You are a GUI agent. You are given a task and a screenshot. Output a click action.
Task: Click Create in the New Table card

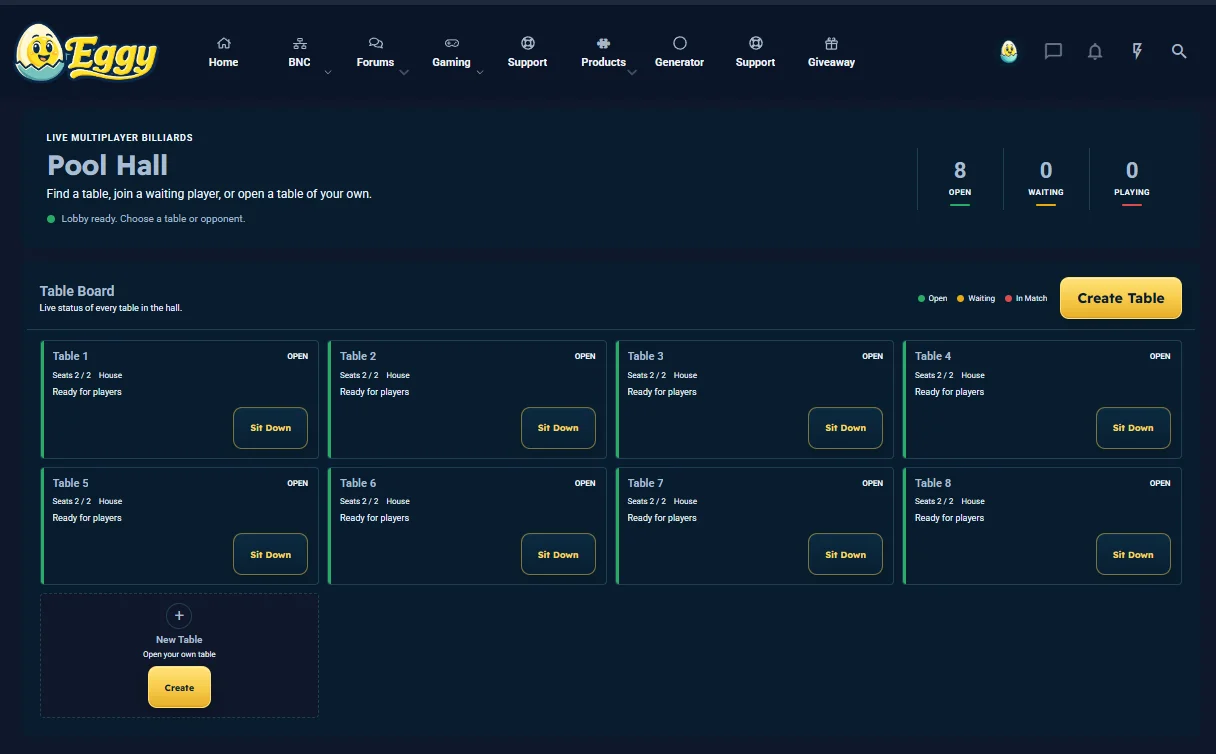coord(179,687)
